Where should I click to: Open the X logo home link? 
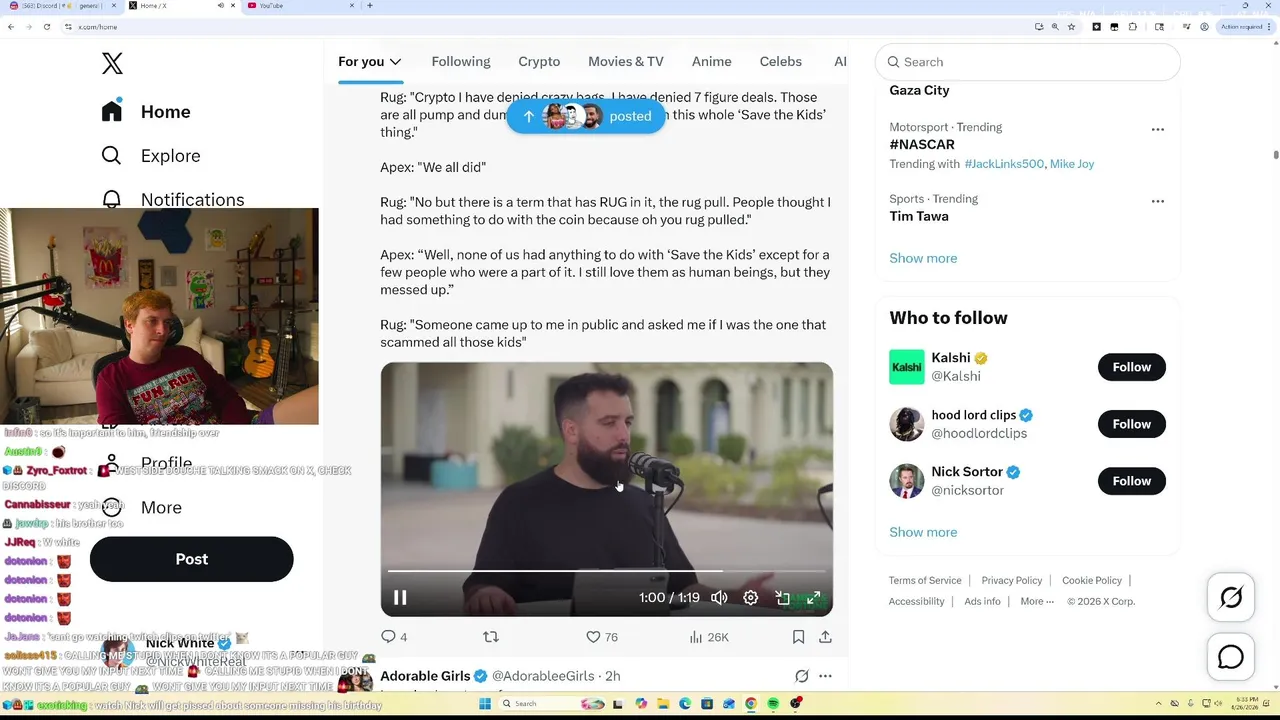[112, 63]
